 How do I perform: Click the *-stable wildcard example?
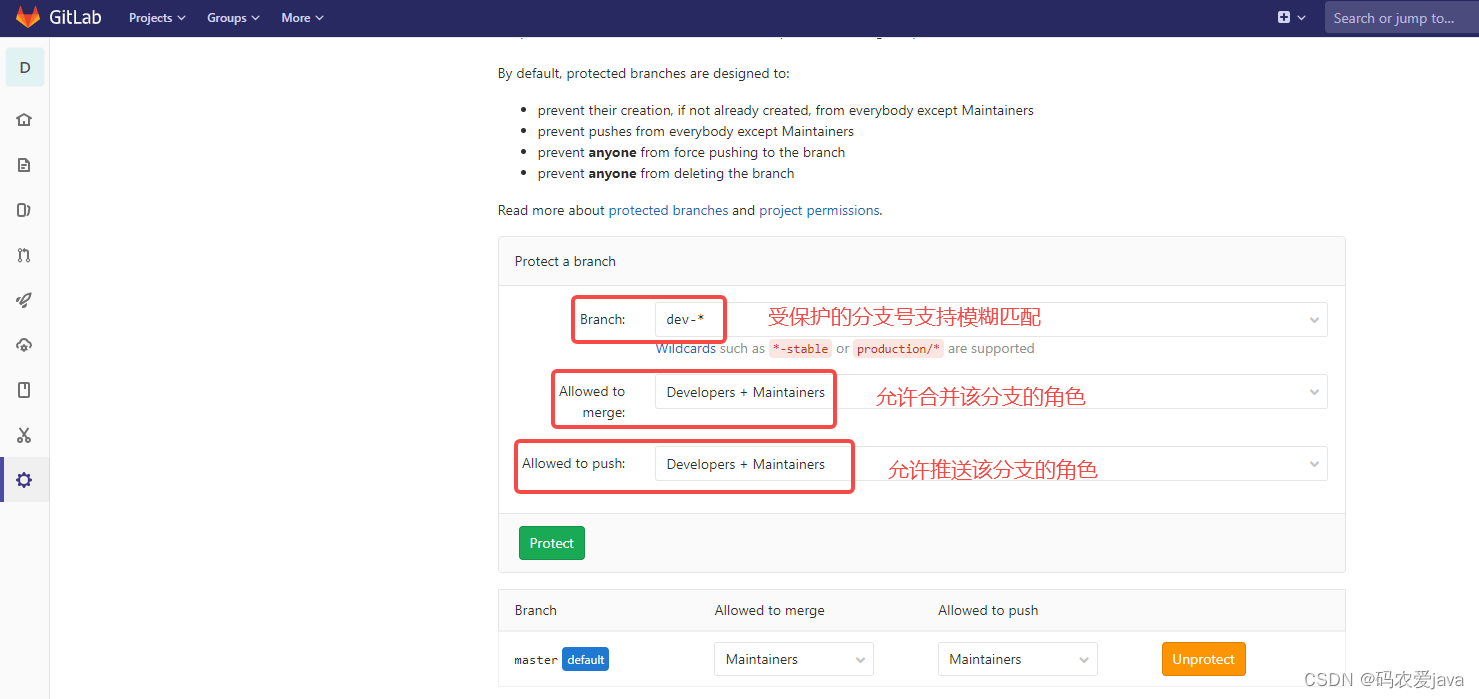(x=800, y=348)
